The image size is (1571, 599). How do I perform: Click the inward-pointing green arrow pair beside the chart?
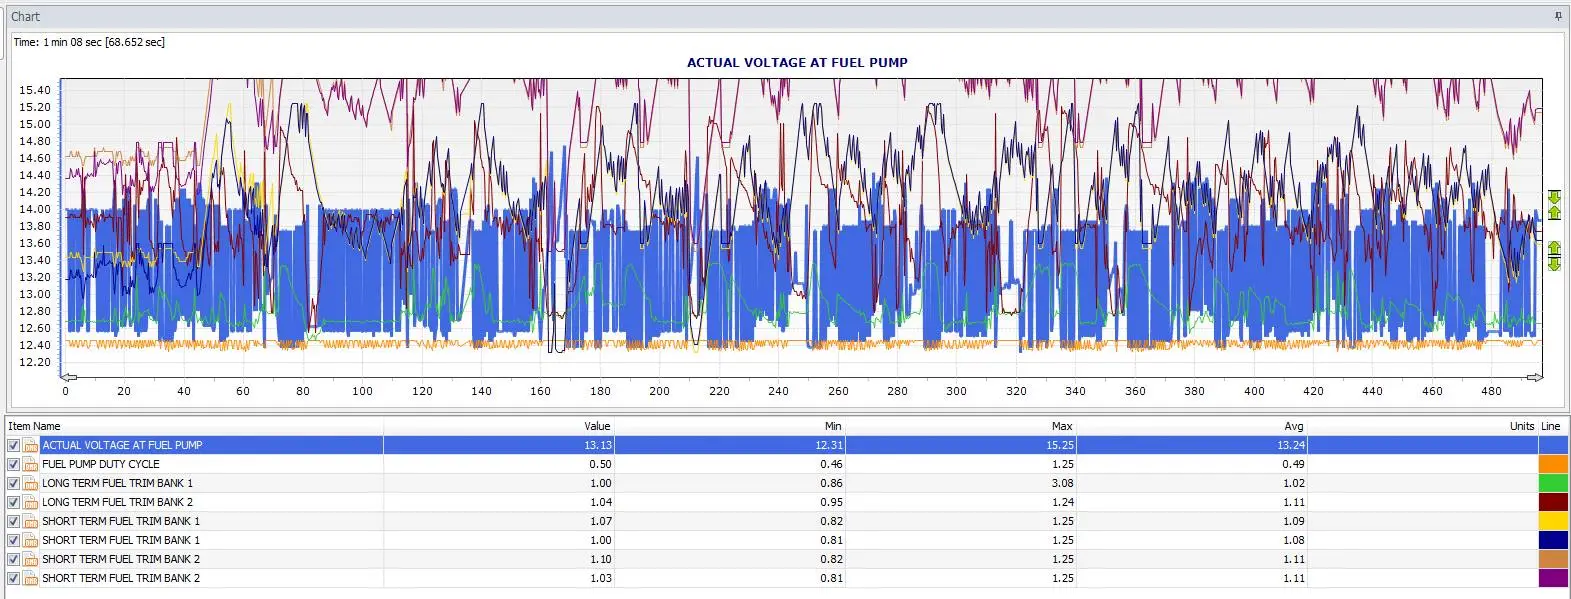click(1554, 205)
